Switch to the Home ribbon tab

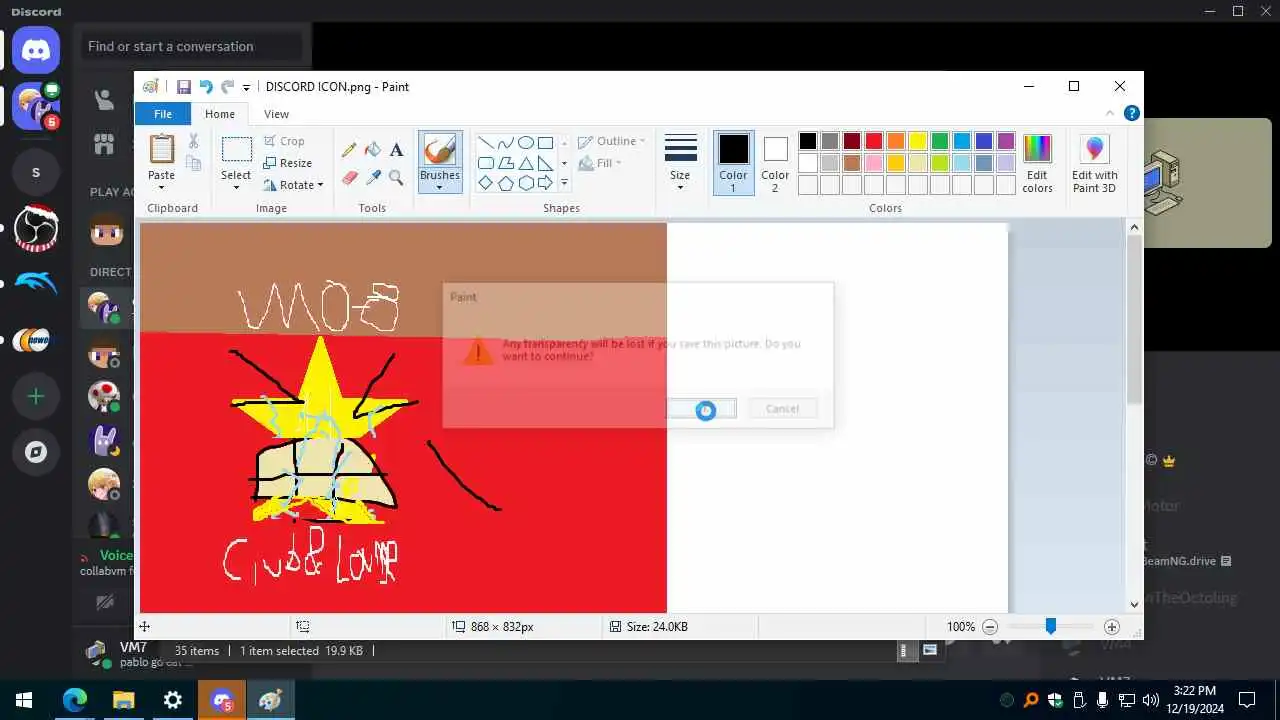pos(220,114)
